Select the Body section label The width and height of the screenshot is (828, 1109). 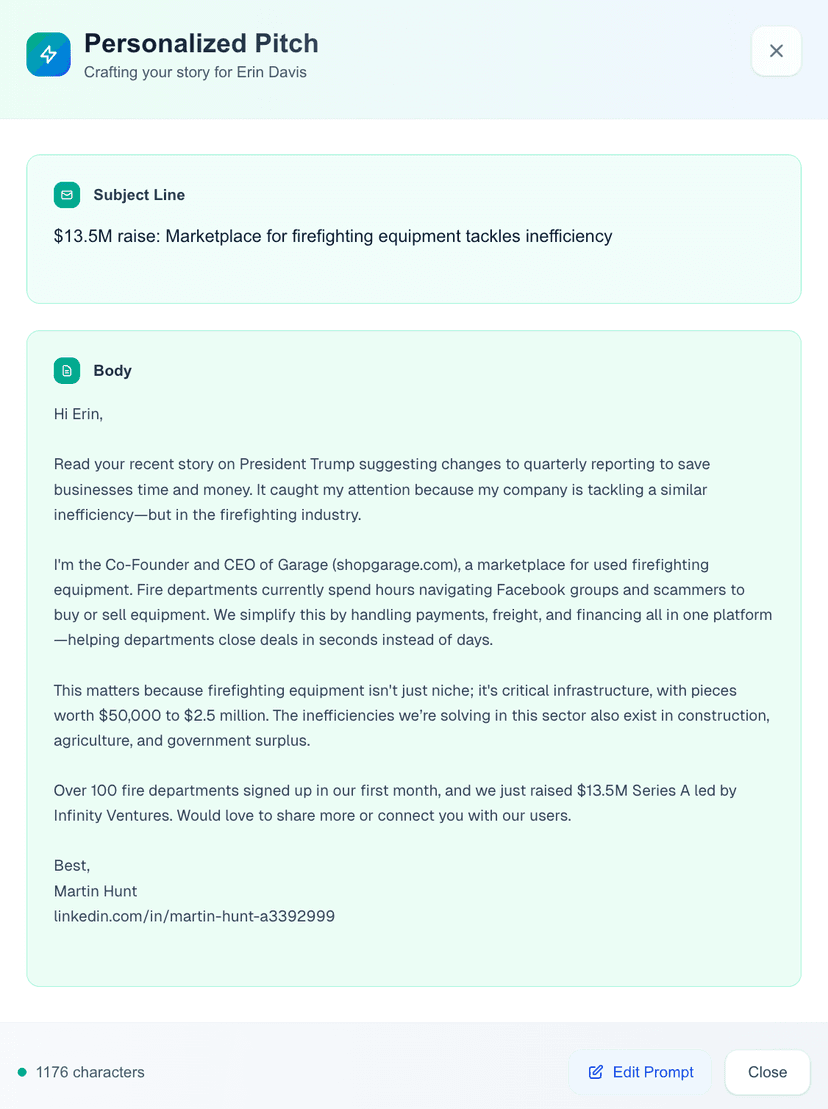[112, 371]
